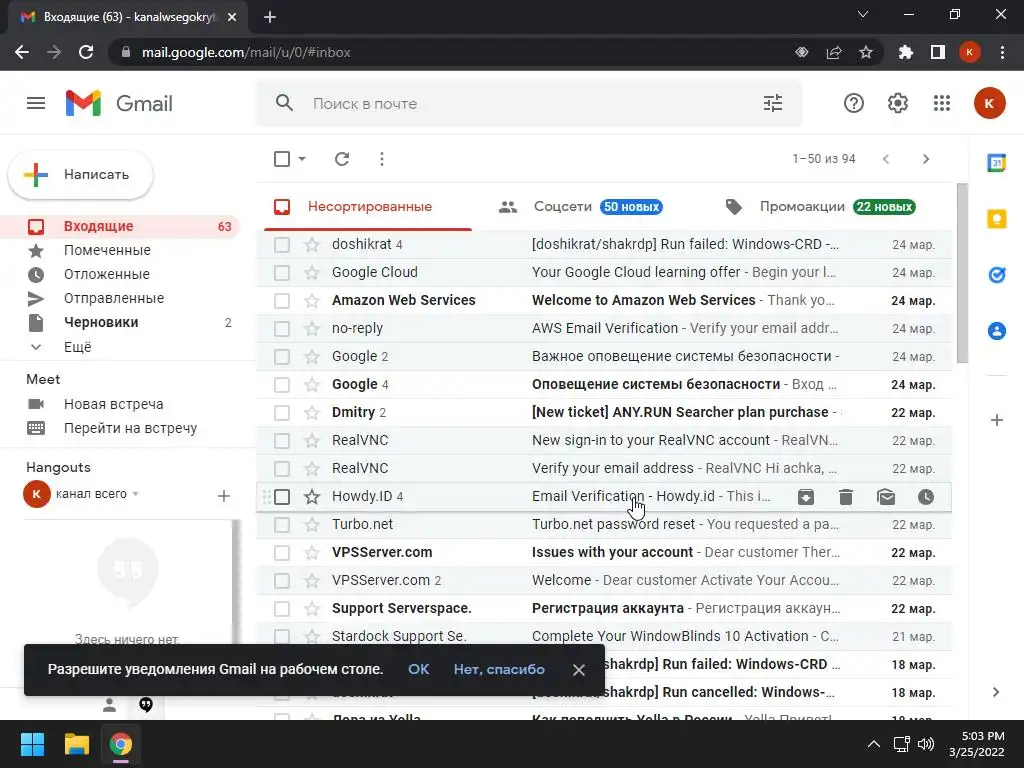The width and height of the screenshot is (1024, 768).
Task: Select the Amazon Web Services email checkbox
Action: [x=282, y=300]
